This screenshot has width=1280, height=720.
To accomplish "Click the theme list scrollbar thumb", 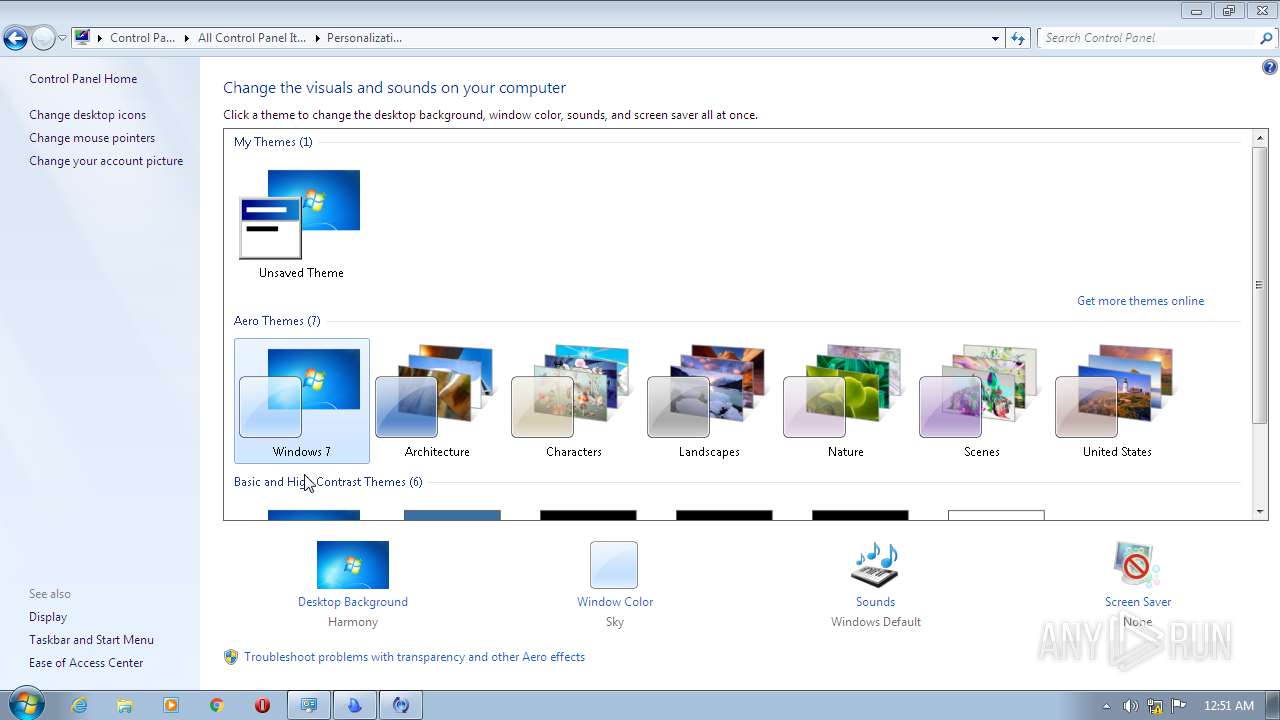I will pos(1260,285).
